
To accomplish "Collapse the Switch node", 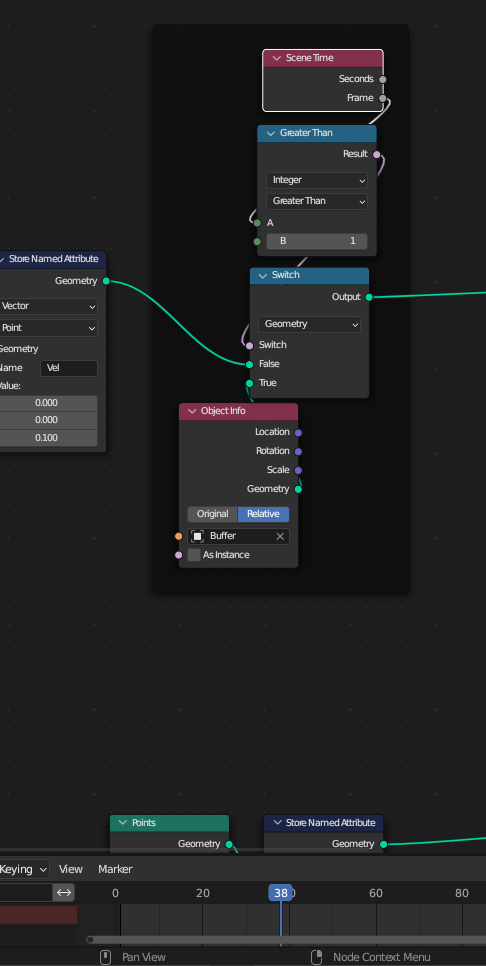I will pyautogui.click(x=263, y=275).
